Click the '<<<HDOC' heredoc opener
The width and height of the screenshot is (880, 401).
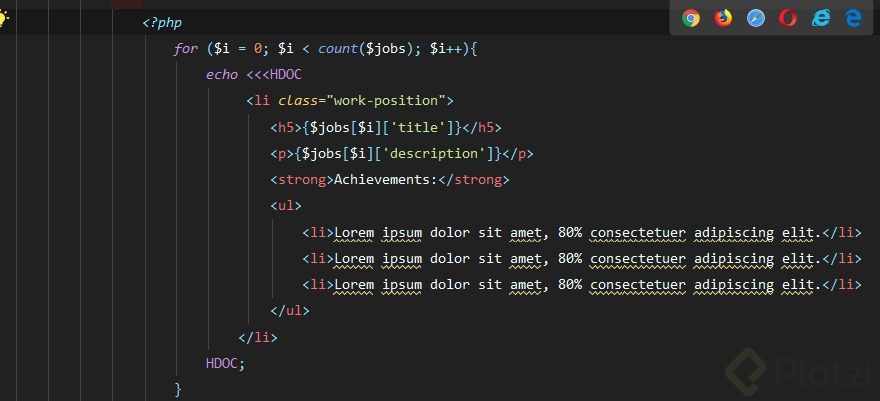pyautogui.click(x=274, y=75)
